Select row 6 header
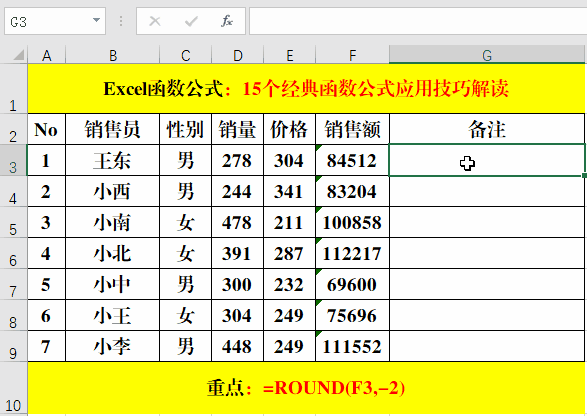This screenshot has width=587, height=416. point(13,253)
